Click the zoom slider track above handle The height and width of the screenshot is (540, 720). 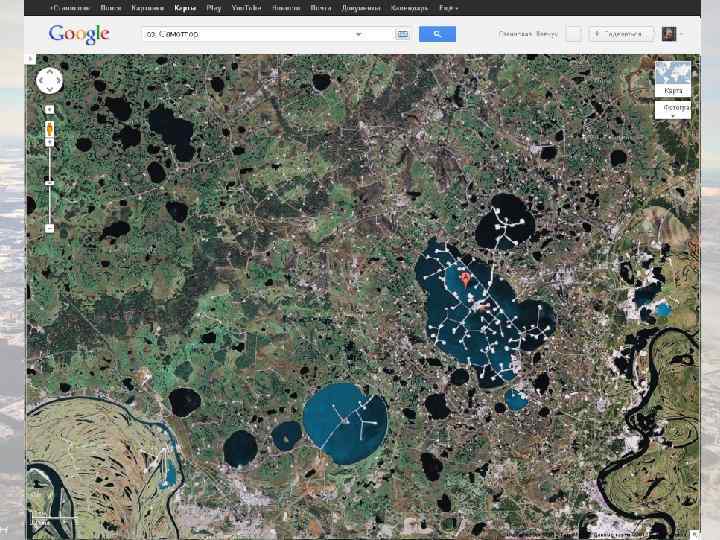click(50, 163)
